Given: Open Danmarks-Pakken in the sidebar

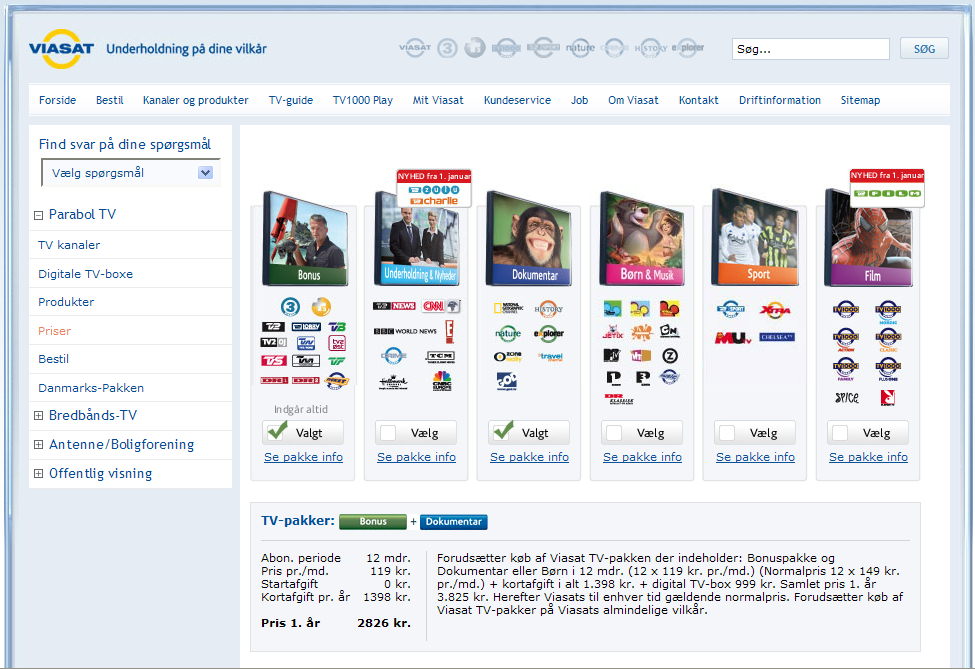Looking at the screenshot, I should point(91,388).
